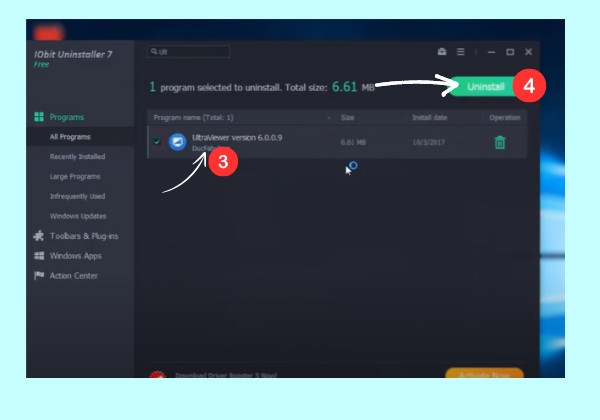
Task: Open Large Programs category
Action: (x=75, y=176)
